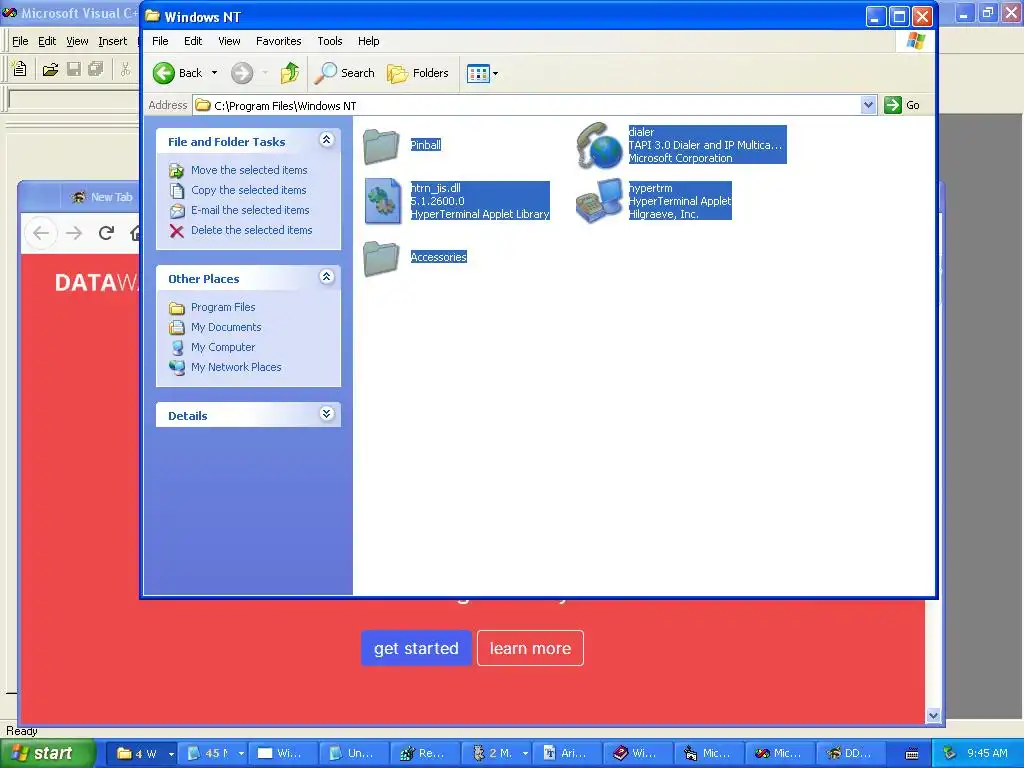Go to My Computer in Other Places
1024x768 pixels.
click(x=223, y=347)
